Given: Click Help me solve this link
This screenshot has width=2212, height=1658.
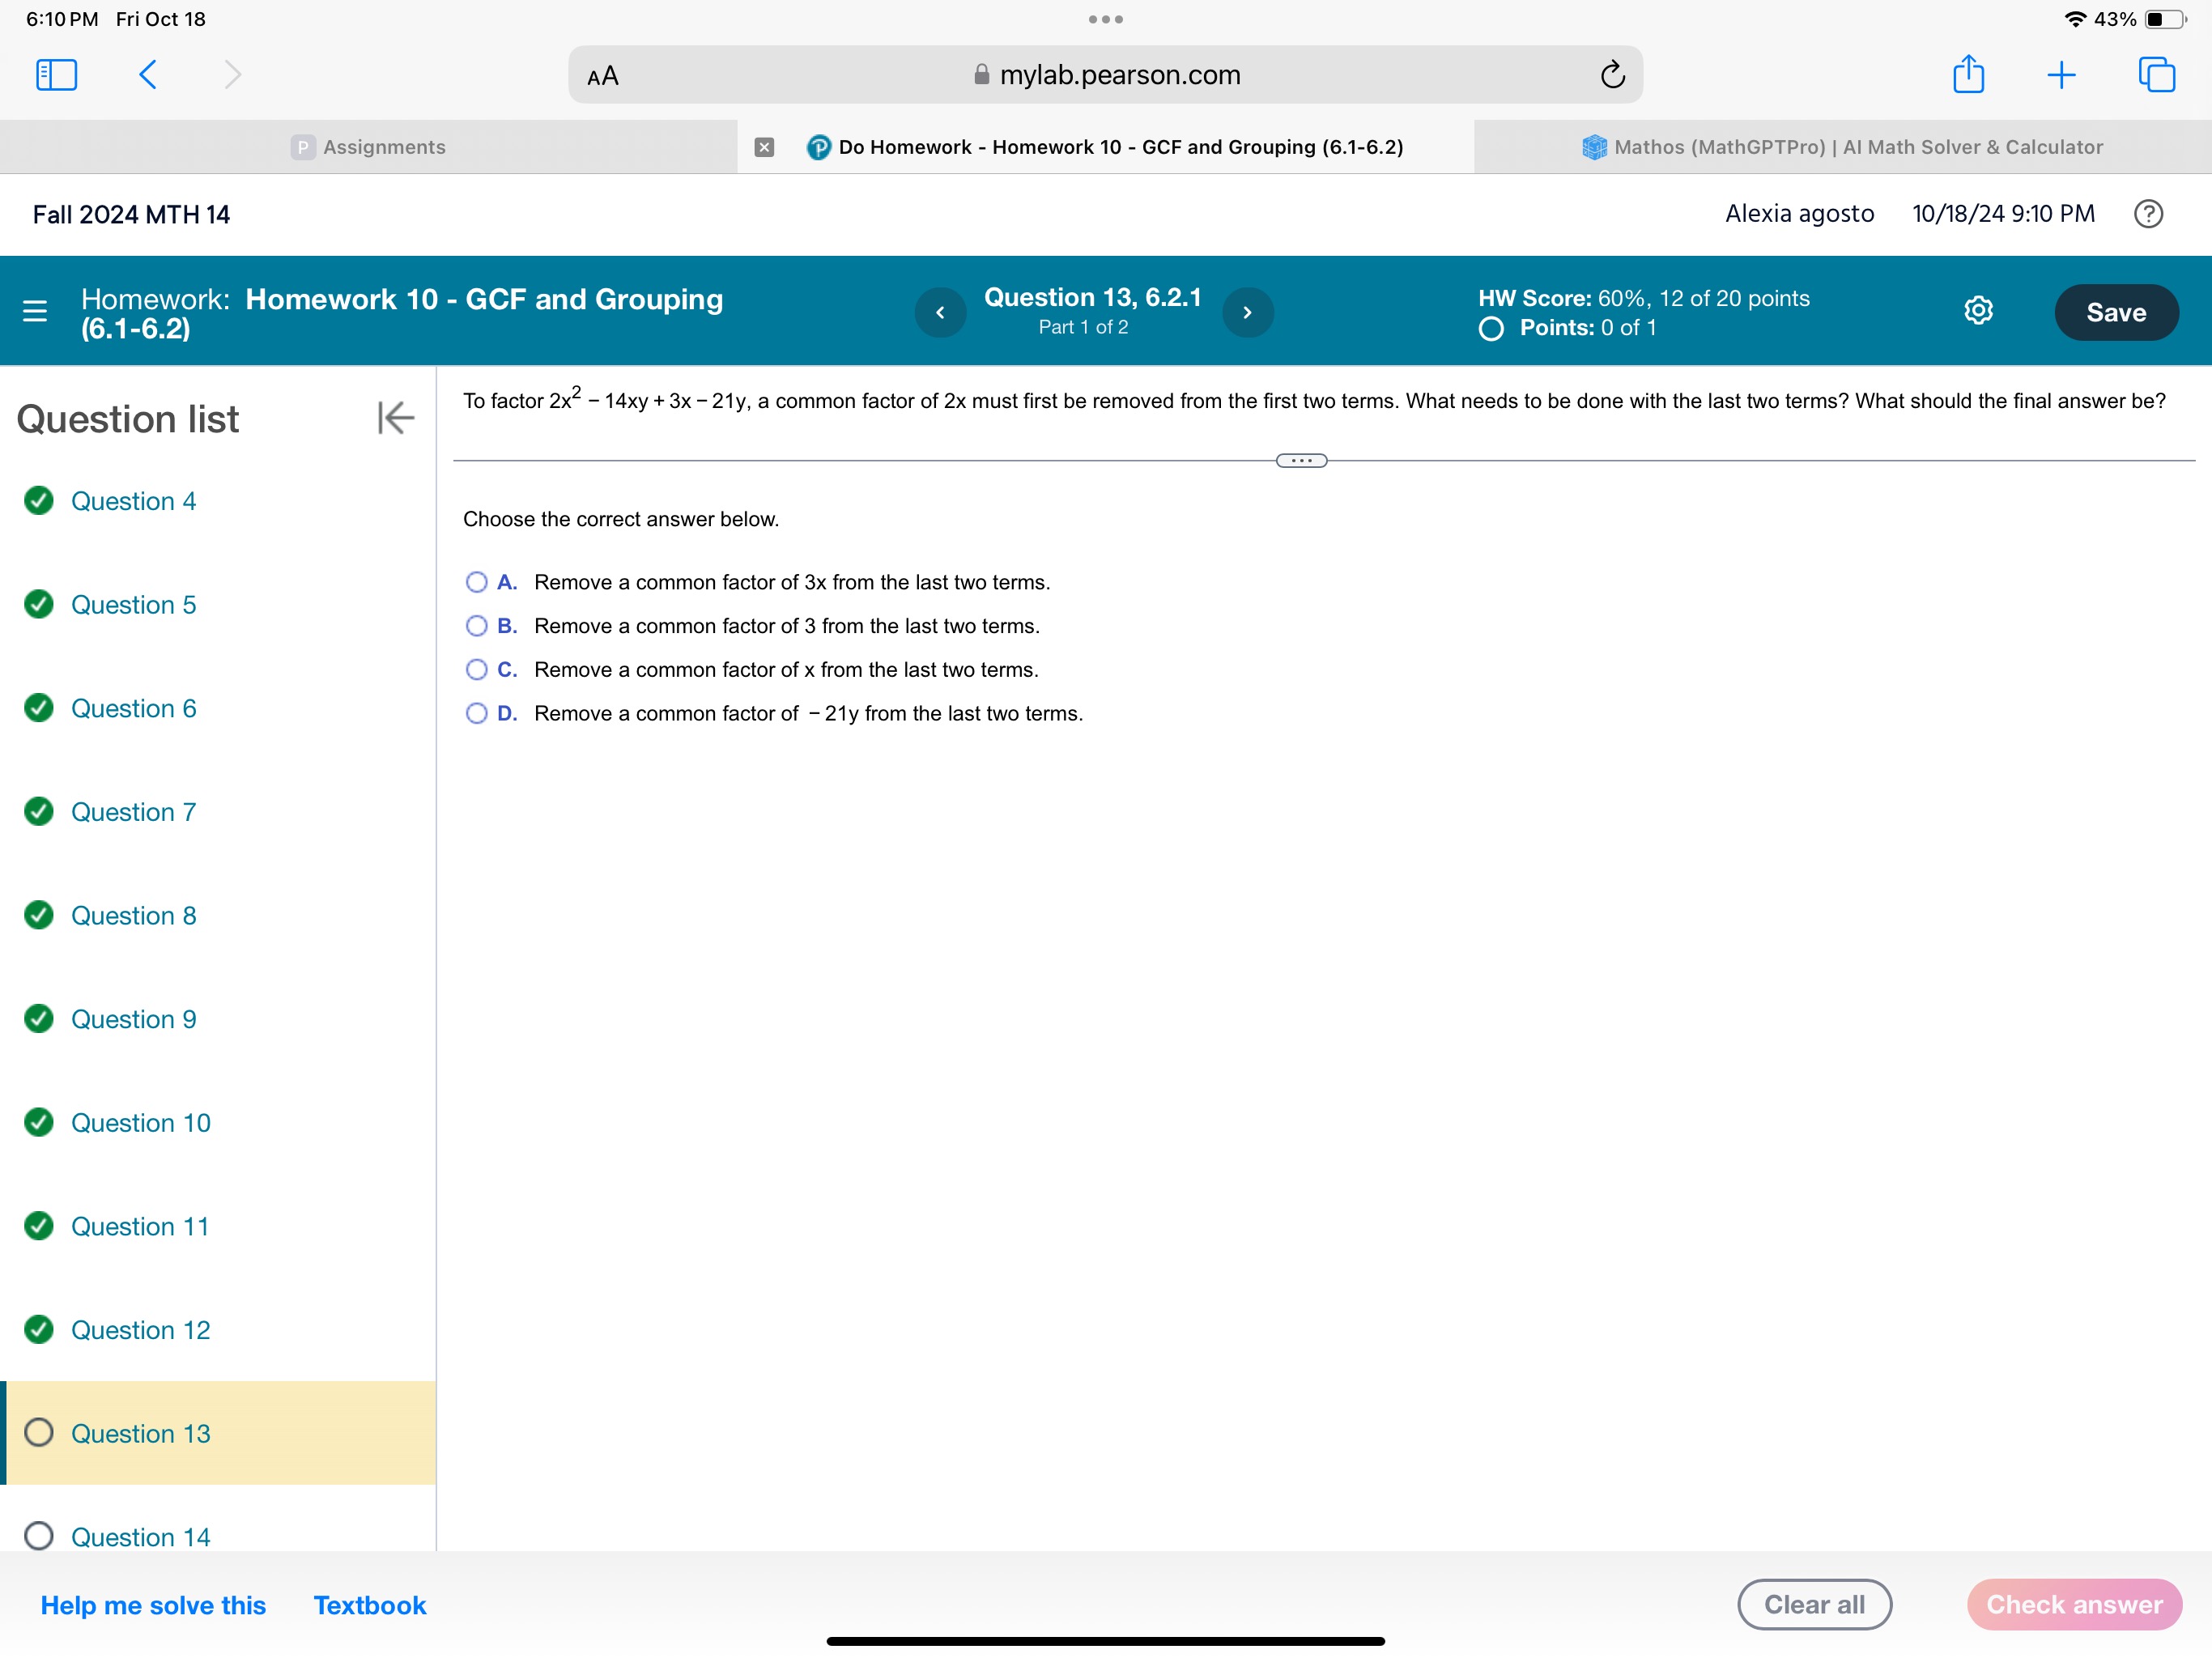Looking at the screenshot, I should point(153,1605).
